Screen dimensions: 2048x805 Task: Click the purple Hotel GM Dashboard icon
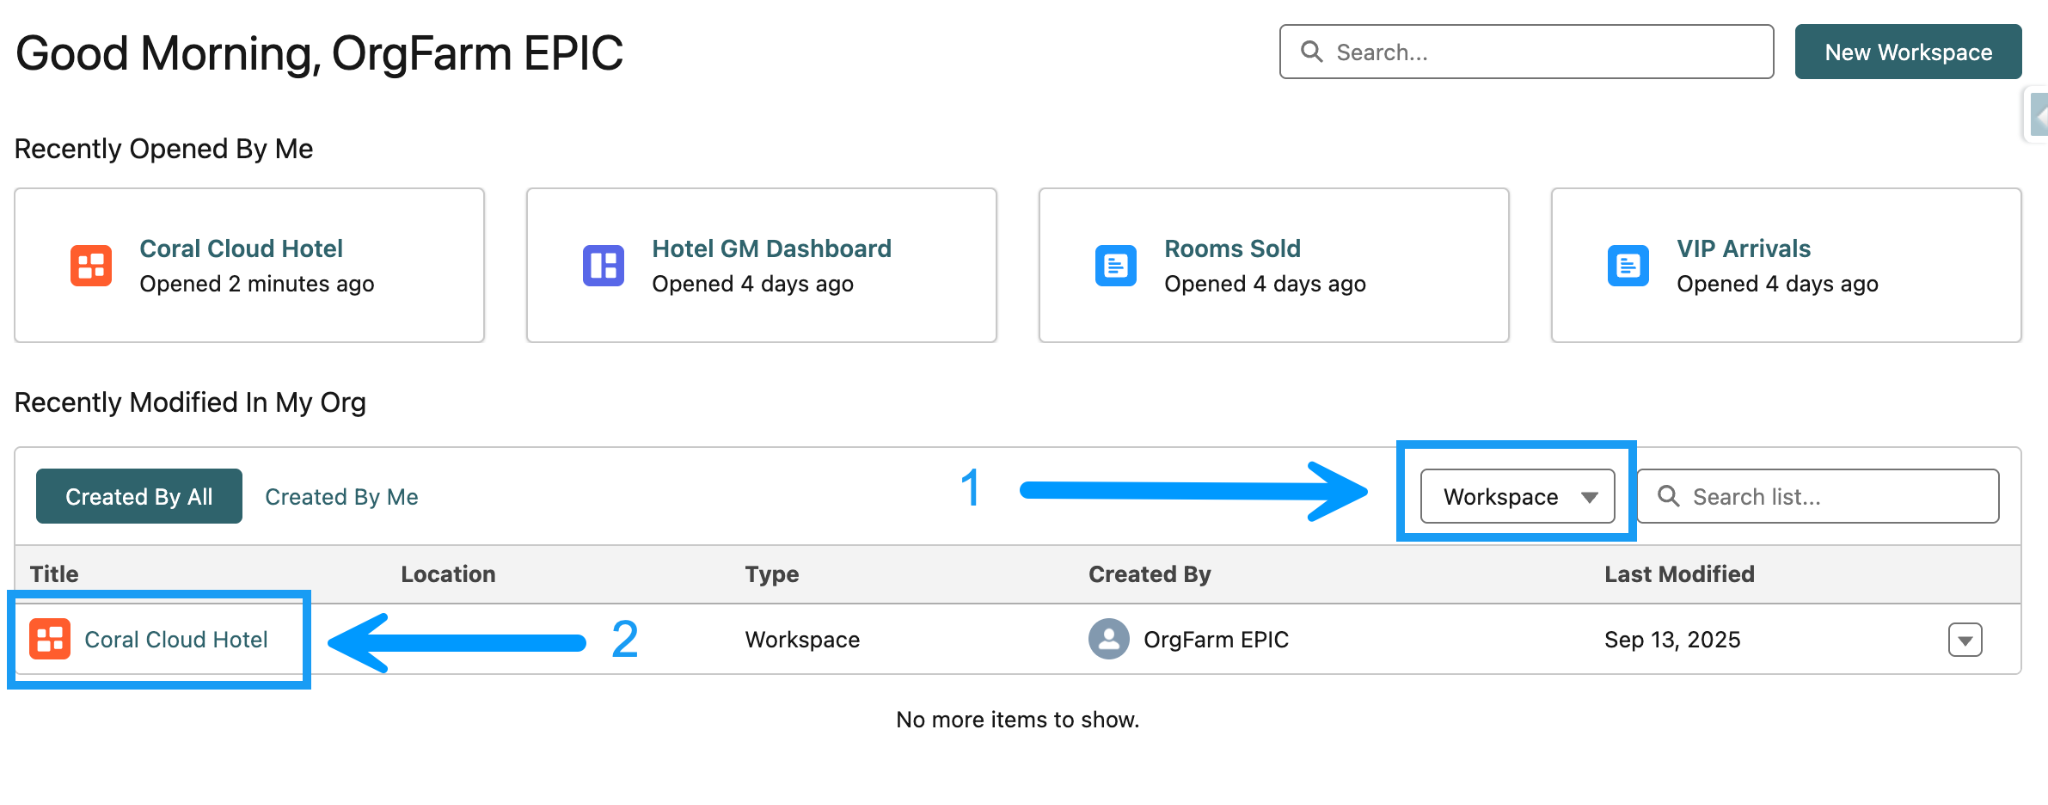click(603, 266)
